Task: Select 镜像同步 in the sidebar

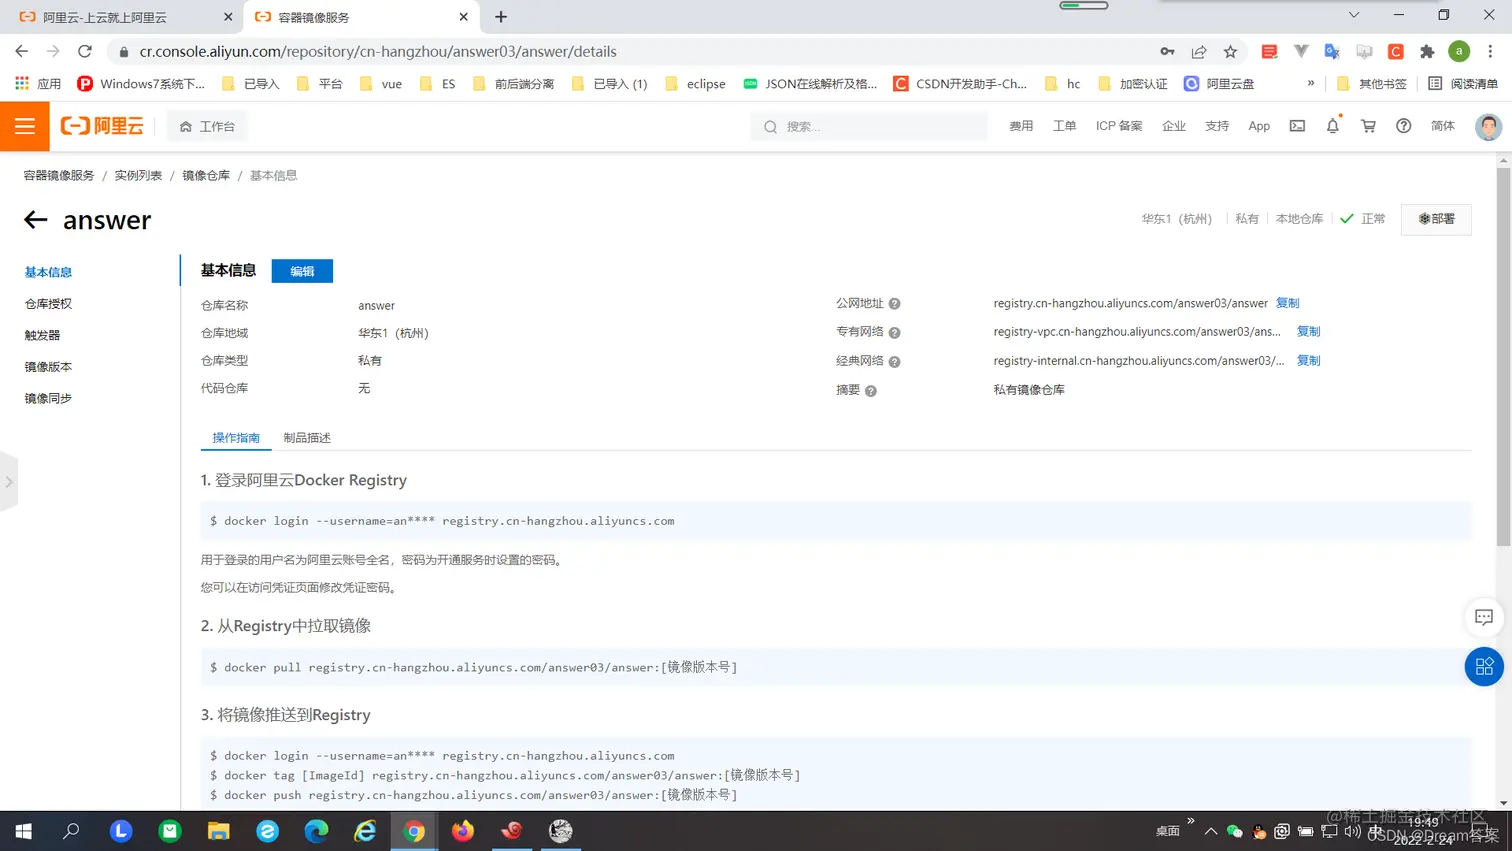Action: coord(48,398)
